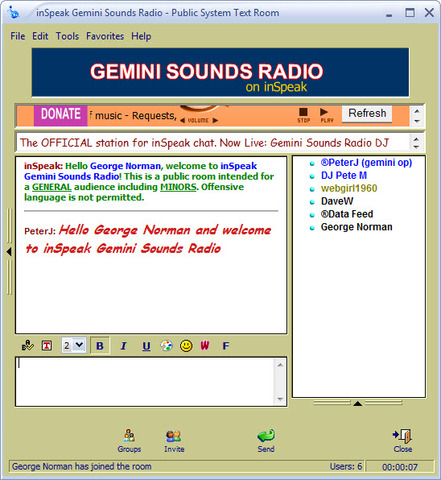Screen dimensions: 441x480
Task: Toggle Underline text formatting
Action: [146, 346]
